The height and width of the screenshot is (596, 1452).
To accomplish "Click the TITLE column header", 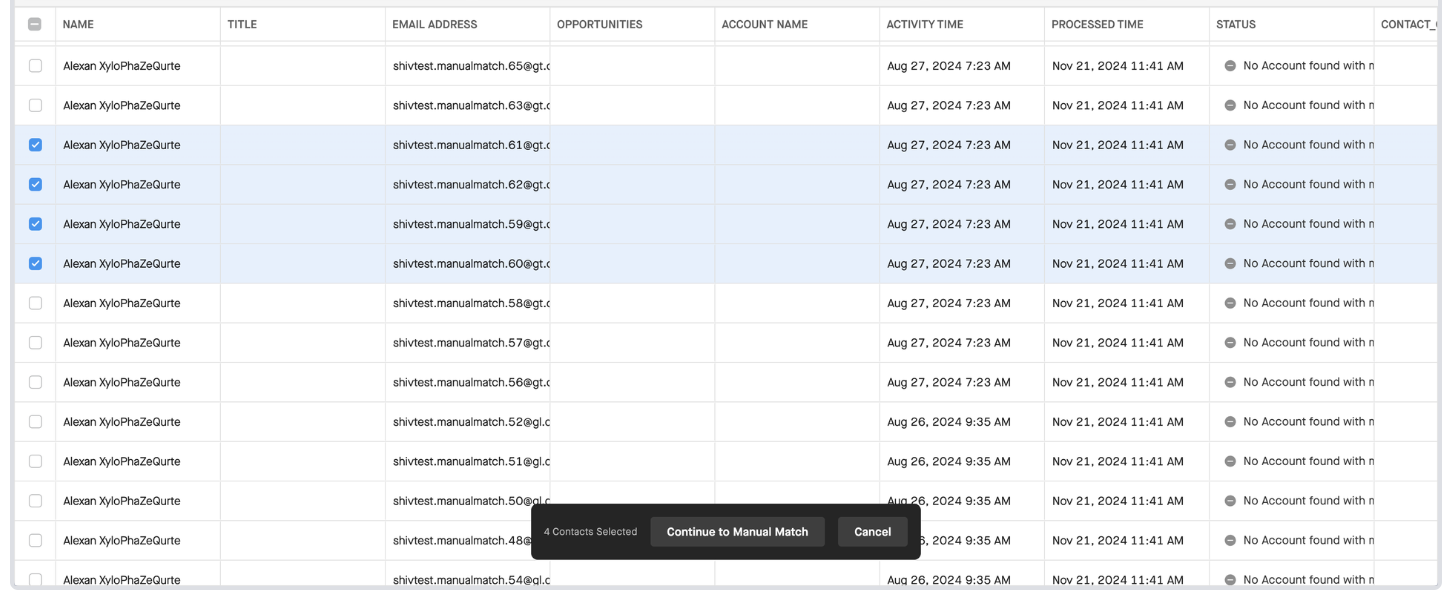I will pyautogui.click(x=242, y=24).
